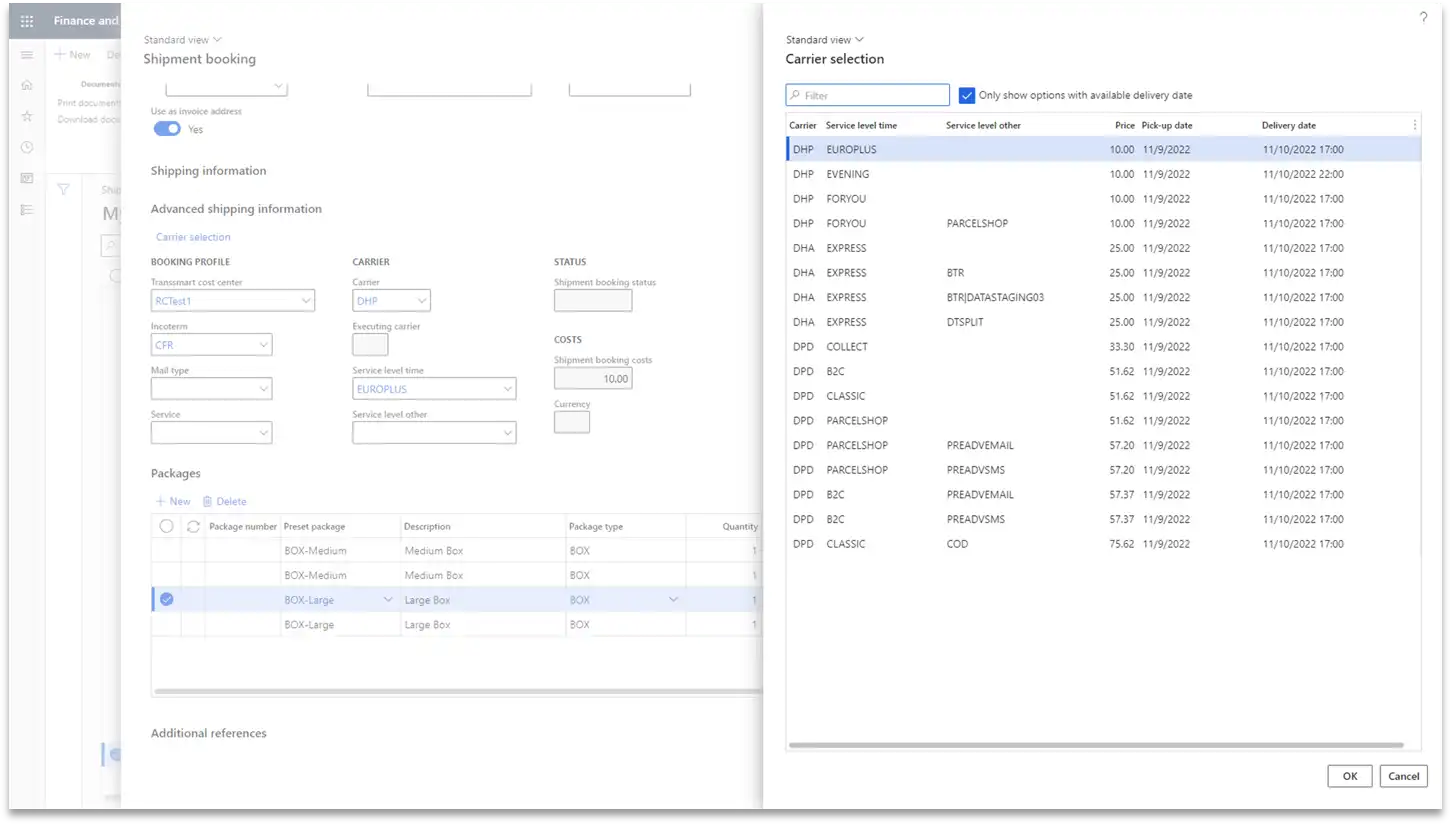This screenshot has height=824, width=1451.
Task: Click the help question mark icon
Action: click(x=1424, y=18)
